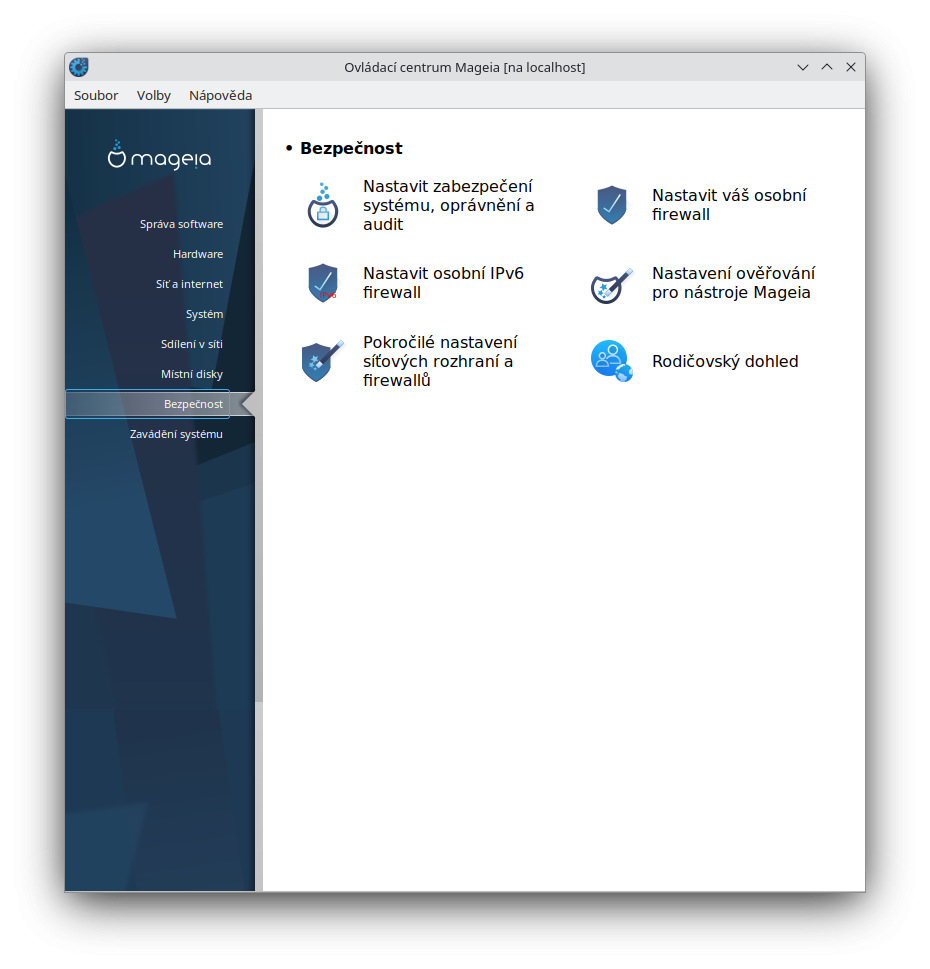930x969 pixels.
Task: Go to Síť a internet section
Action: (189, 284)
